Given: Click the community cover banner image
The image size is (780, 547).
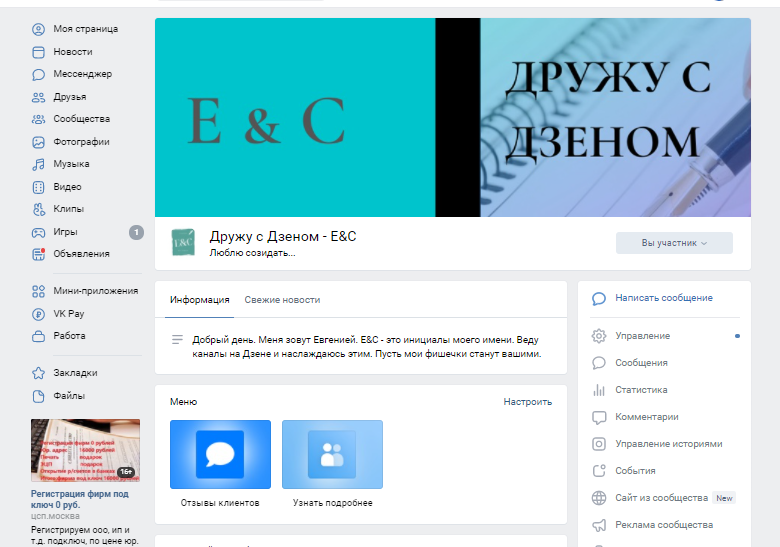Looking at the screenshot, I should [x=453, y=117].
